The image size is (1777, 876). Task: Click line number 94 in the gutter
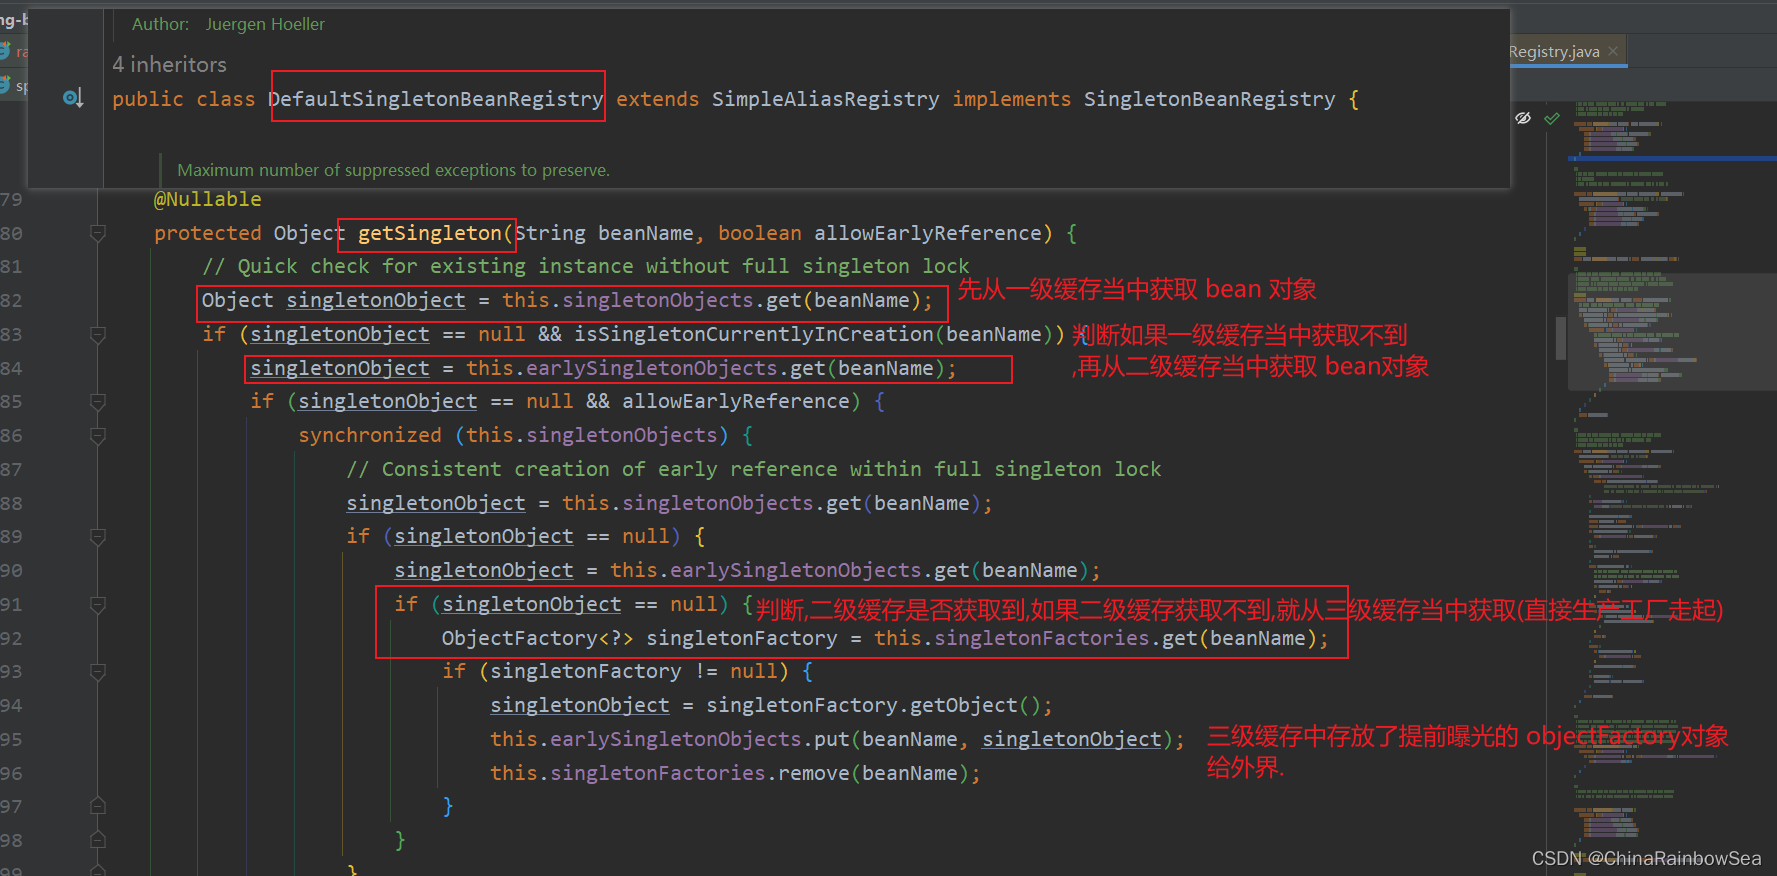(x=11, y=705)
